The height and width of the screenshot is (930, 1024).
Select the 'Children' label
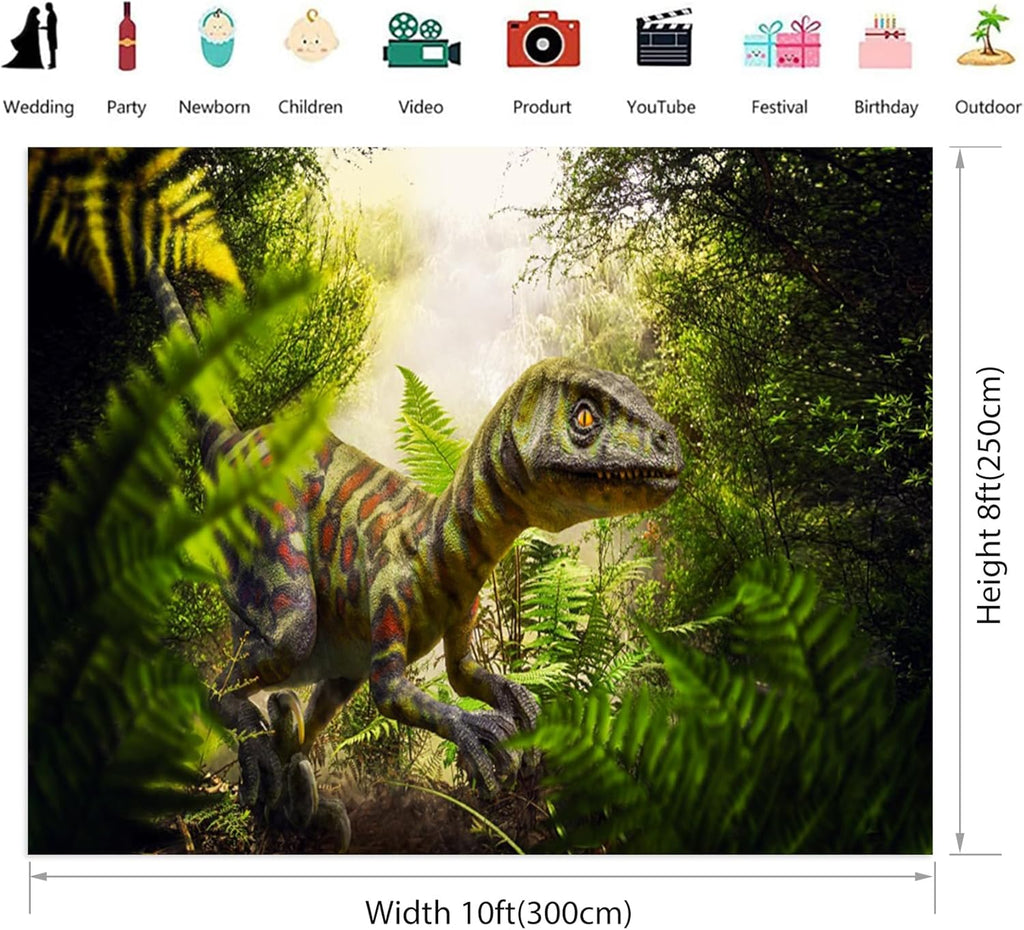[x=310, y=107]
